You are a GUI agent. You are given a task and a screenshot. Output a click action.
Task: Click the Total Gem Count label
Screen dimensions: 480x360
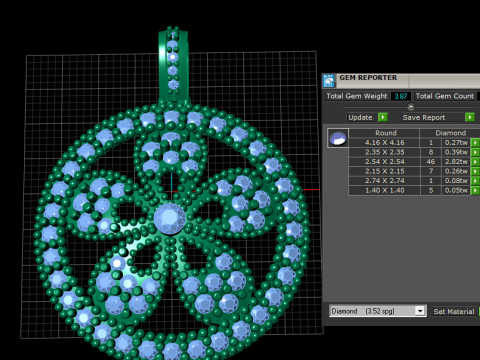click(445, 96)
